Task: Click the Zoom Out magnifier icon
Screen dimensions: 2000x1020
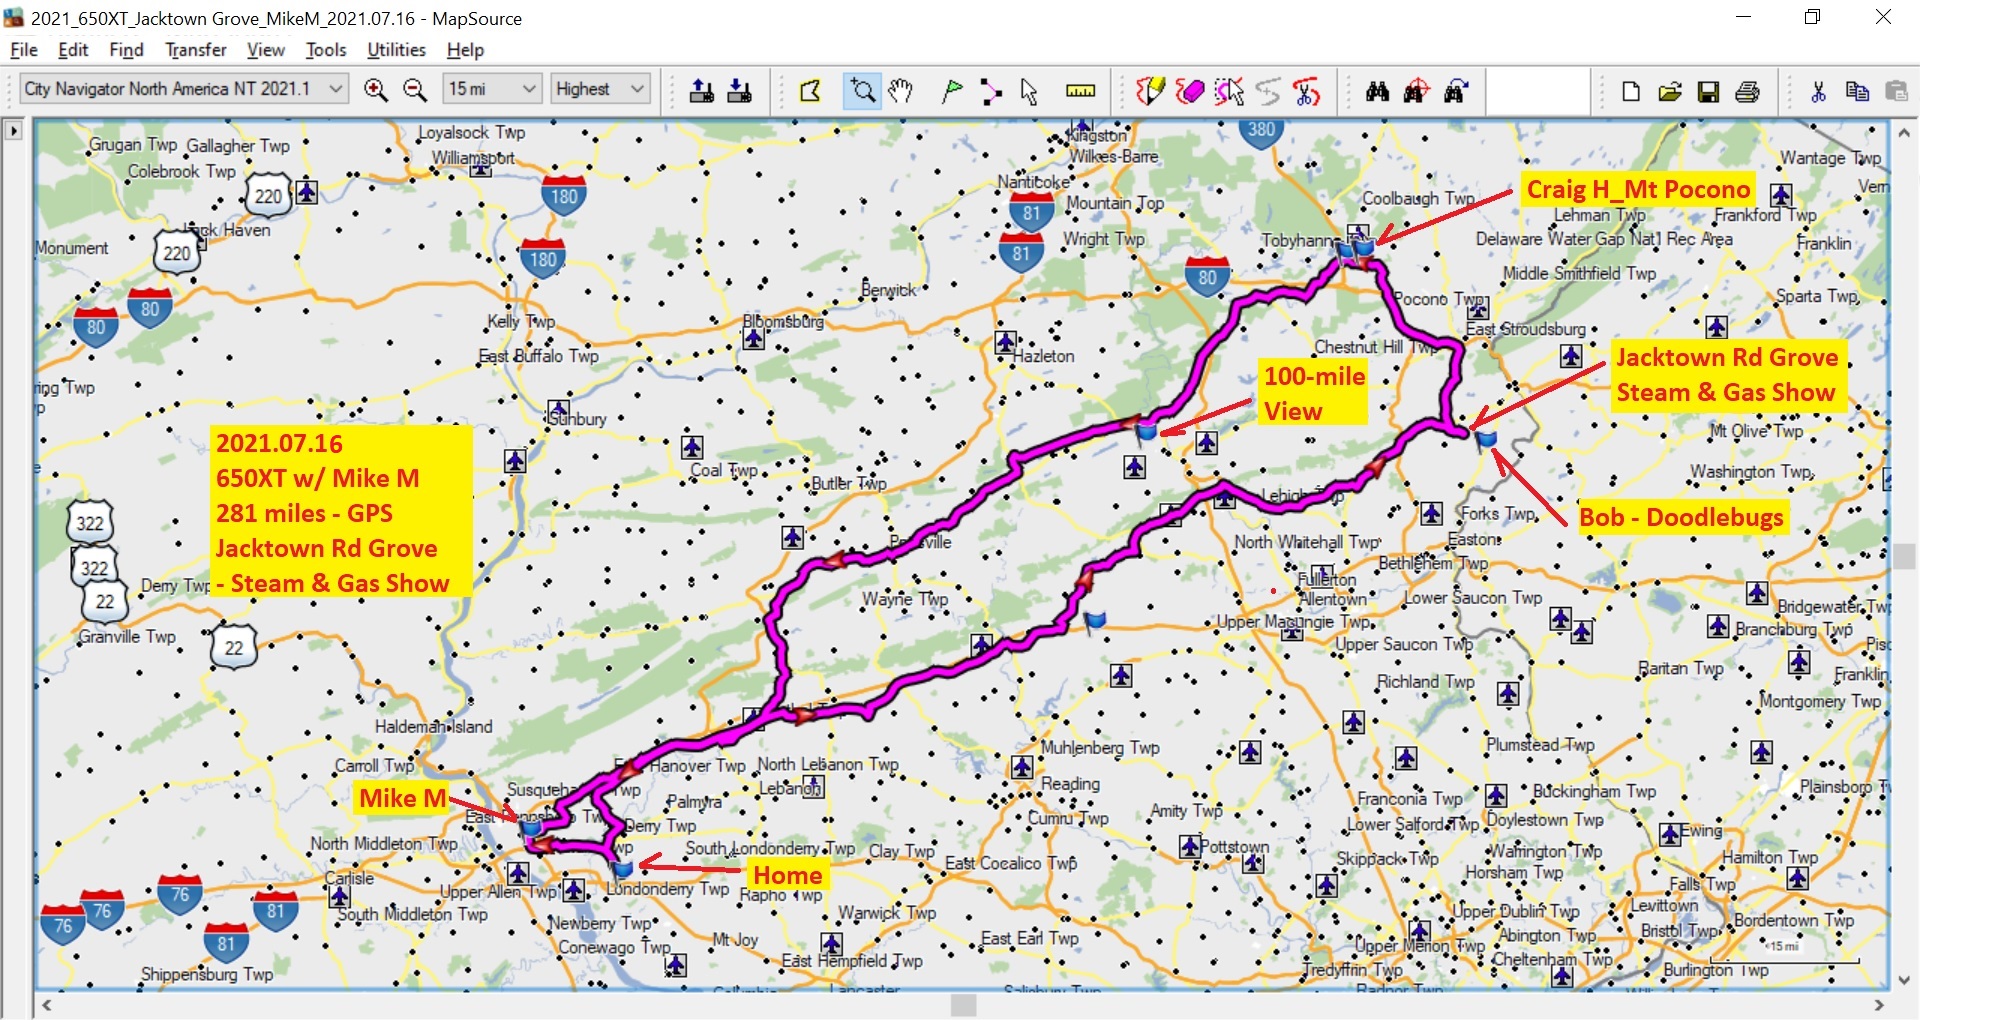Action: [x=414, y=90]
